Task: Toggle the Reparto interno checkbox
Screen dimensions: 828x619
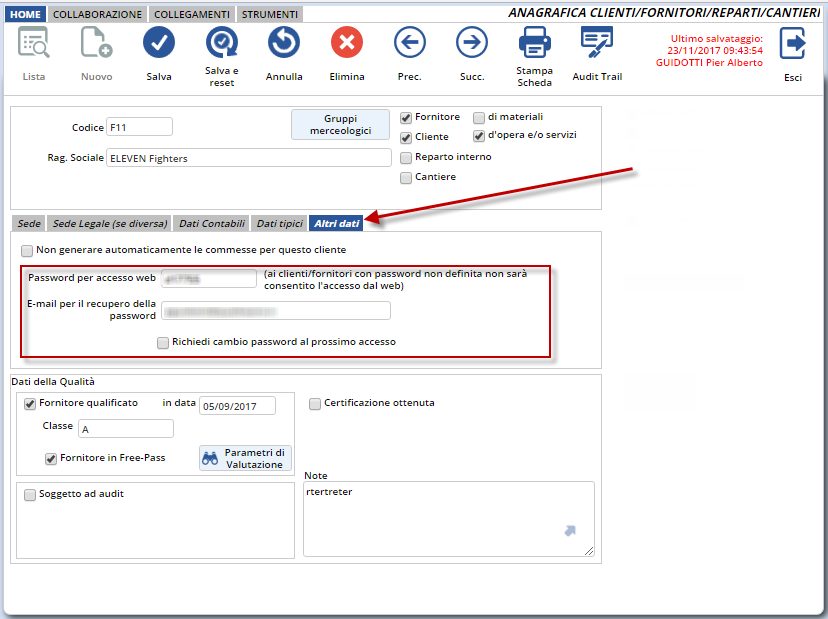Action: tap(406, 157)
